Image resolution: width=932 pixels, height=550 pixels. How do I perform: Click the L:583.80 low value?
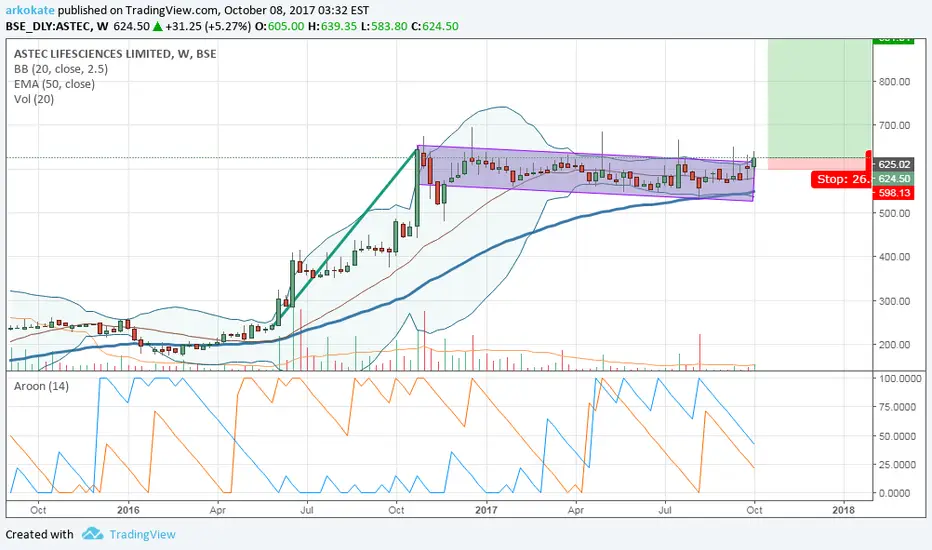(384, 26)
